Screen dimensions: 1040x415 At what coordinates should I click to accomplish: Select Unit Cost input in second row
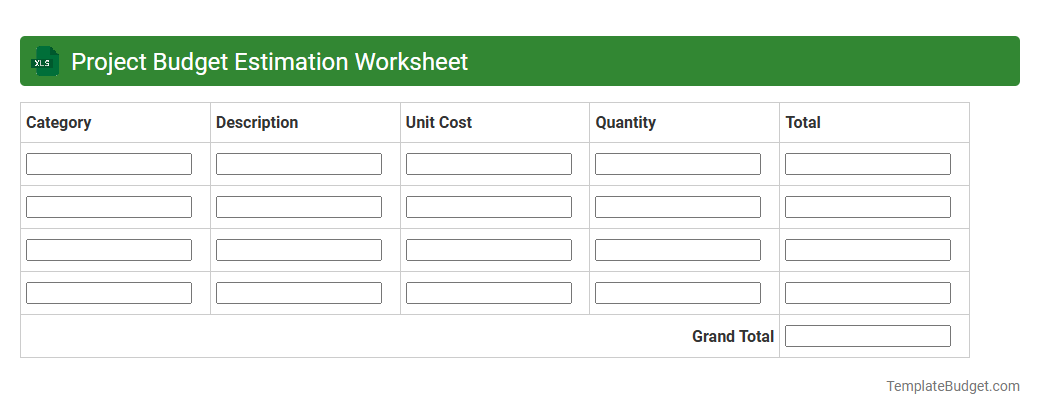point(489,207)
